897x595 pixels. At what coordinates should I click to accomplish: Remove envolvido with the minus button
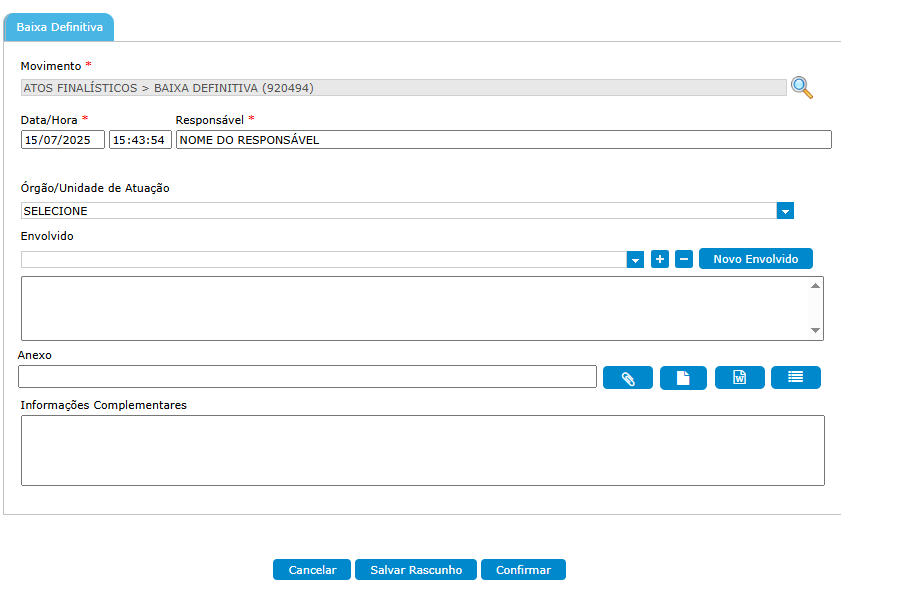[x=684, y=259]
